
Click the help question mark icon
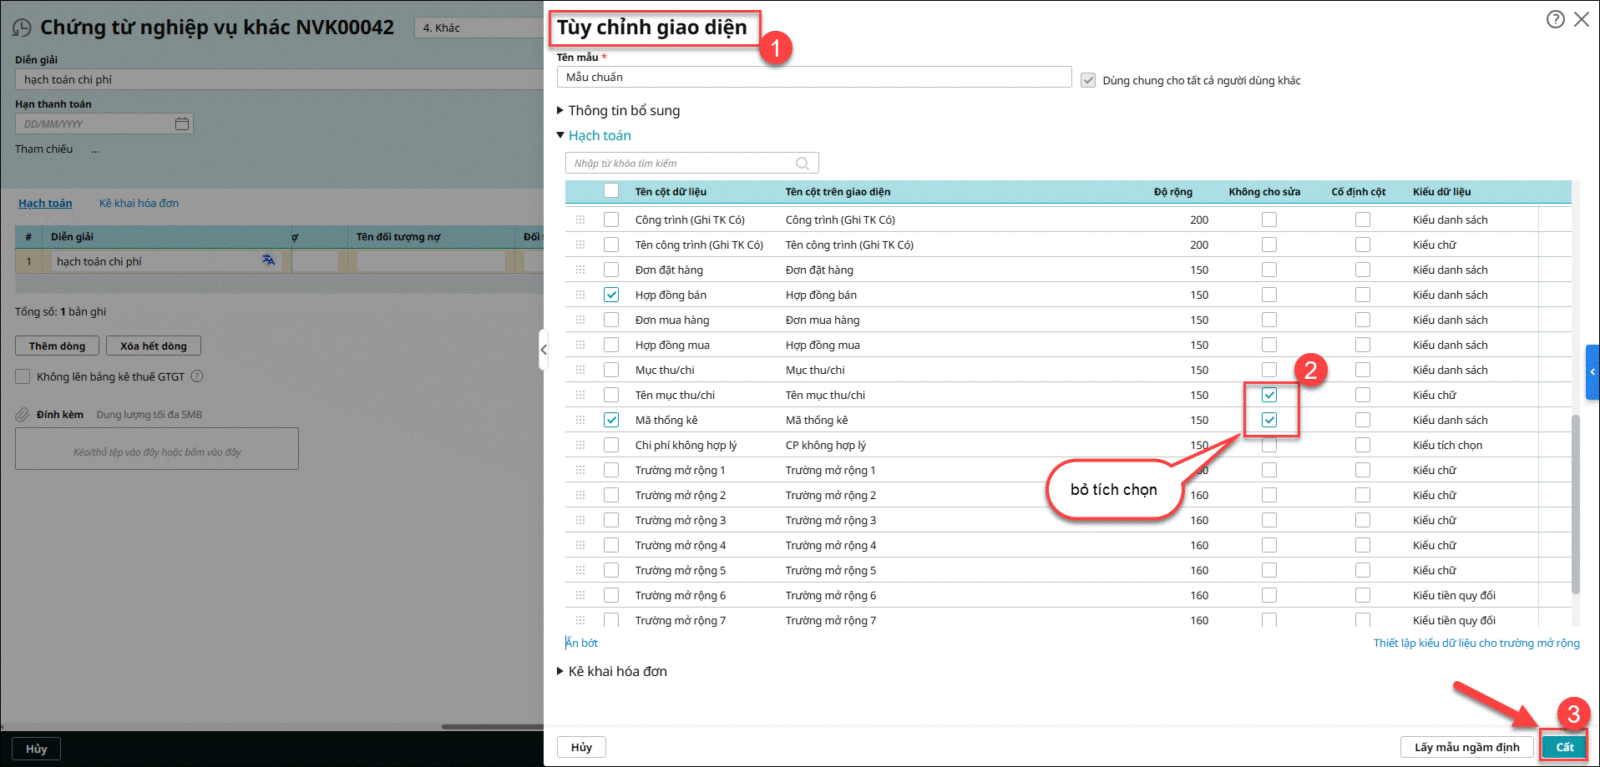point(1555,19)
